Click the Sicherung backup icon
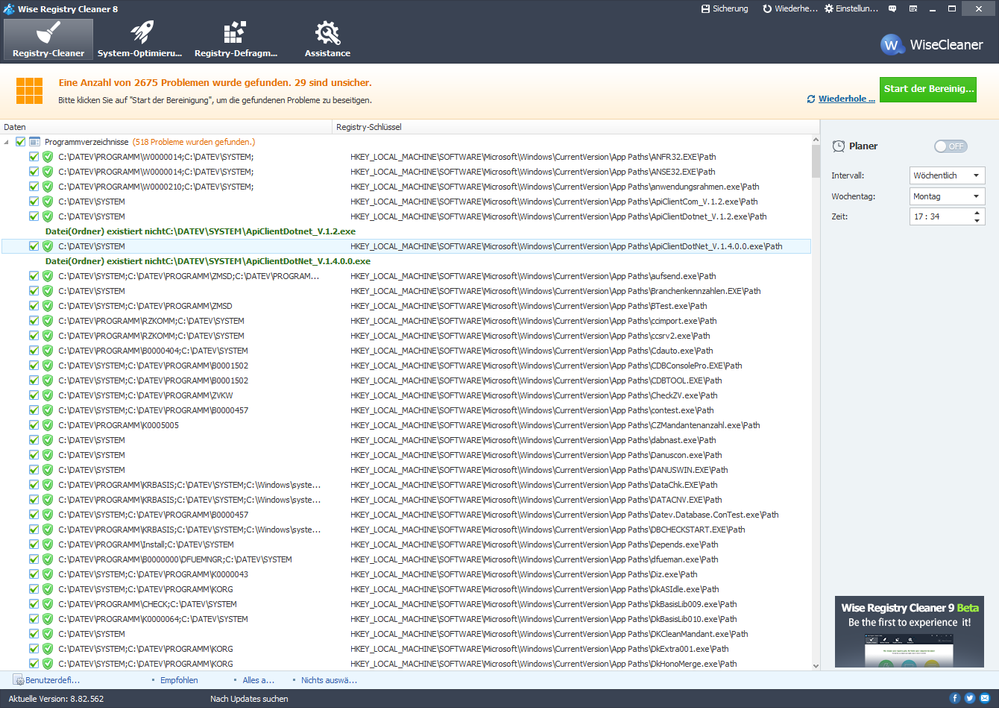The image size is (999, 708). [724, 8]
